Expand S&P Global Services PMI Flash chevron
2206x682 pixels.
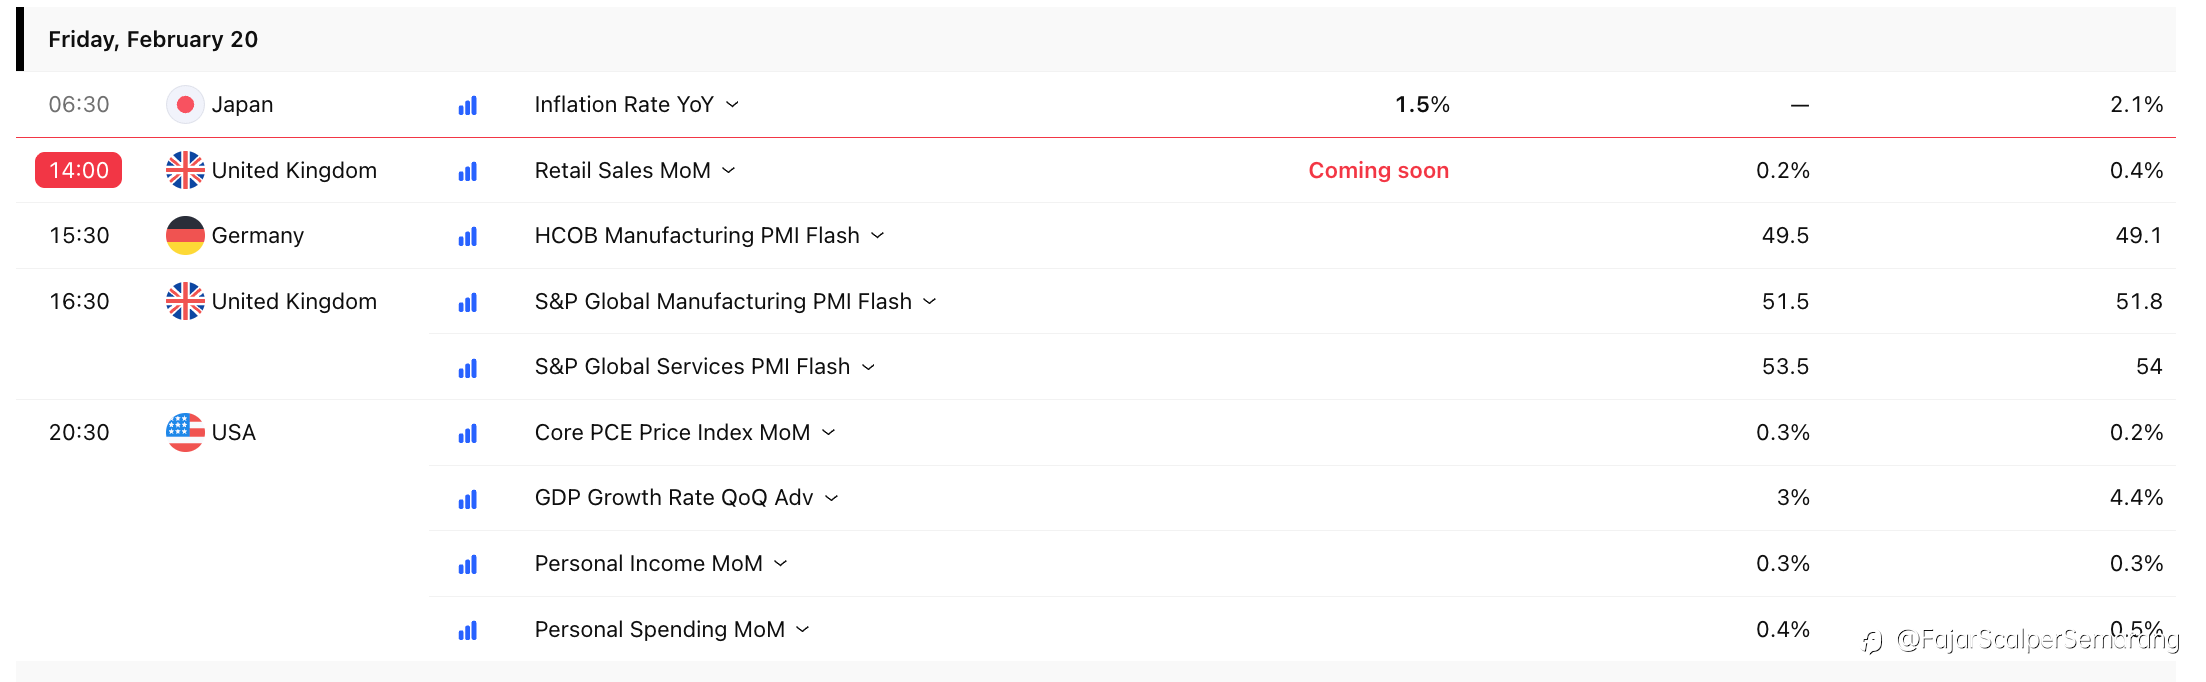[868, 367]
